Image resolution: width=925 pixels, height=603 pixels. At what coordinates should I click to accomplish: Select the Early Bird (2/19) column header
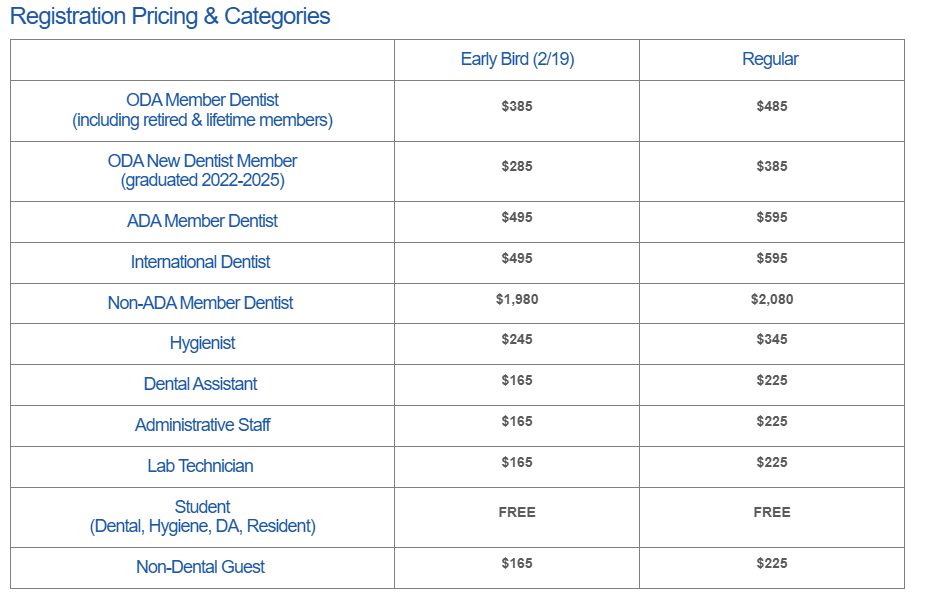(517, 59)
